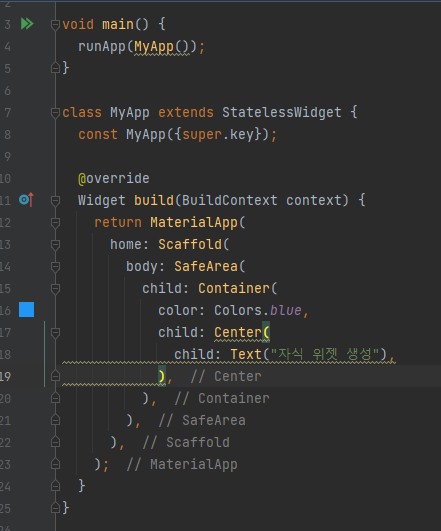Click the MaterialApp constructor name
441x531 pixels.
193,222
